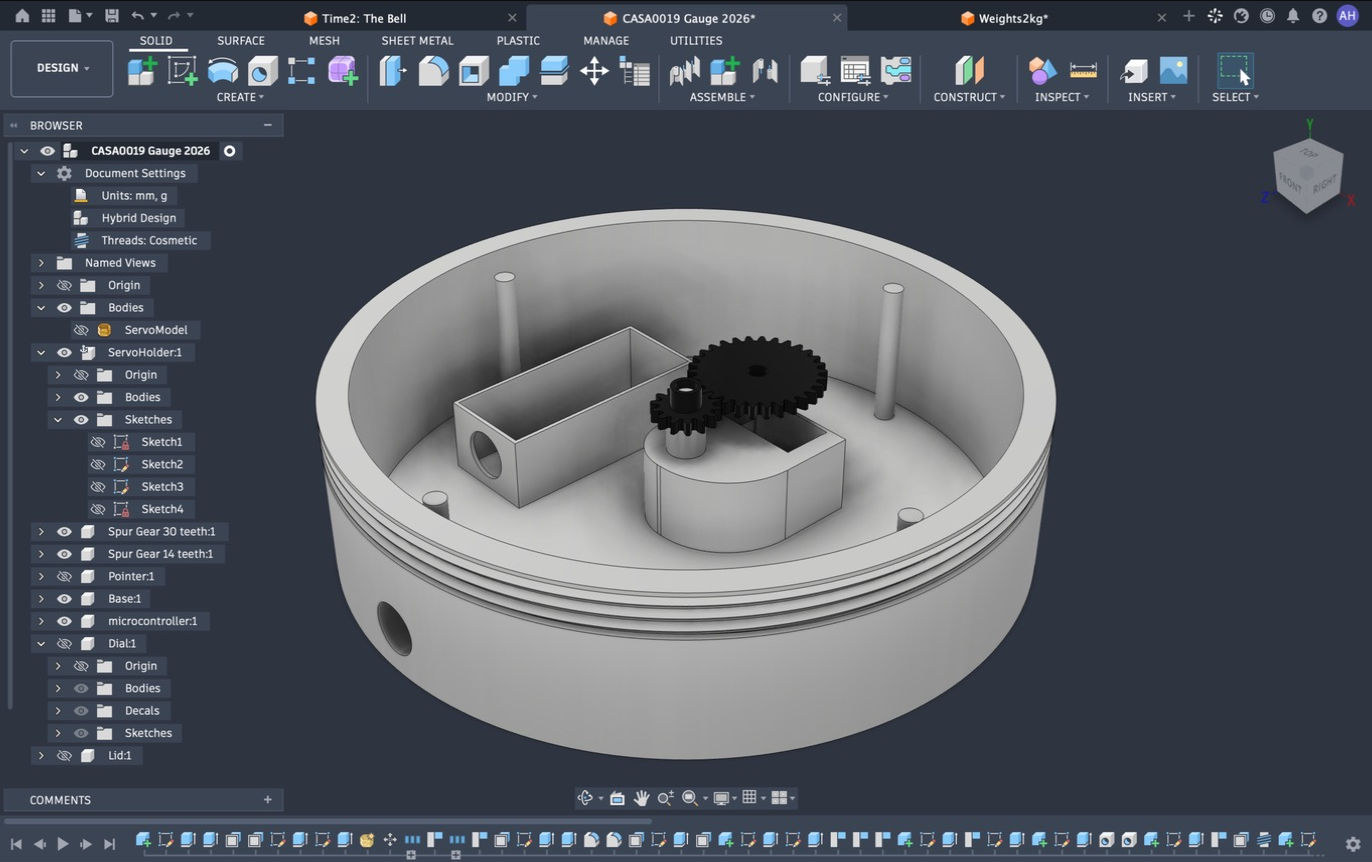Hide the ServoHolder:1 component
The image size is (1372, 862).
click(x=64, y=352)
